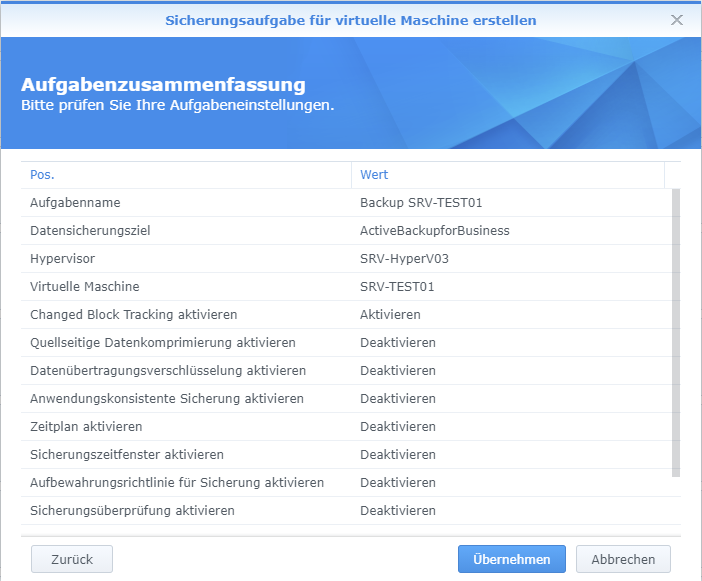Select the Hypervisor row label

62,259
